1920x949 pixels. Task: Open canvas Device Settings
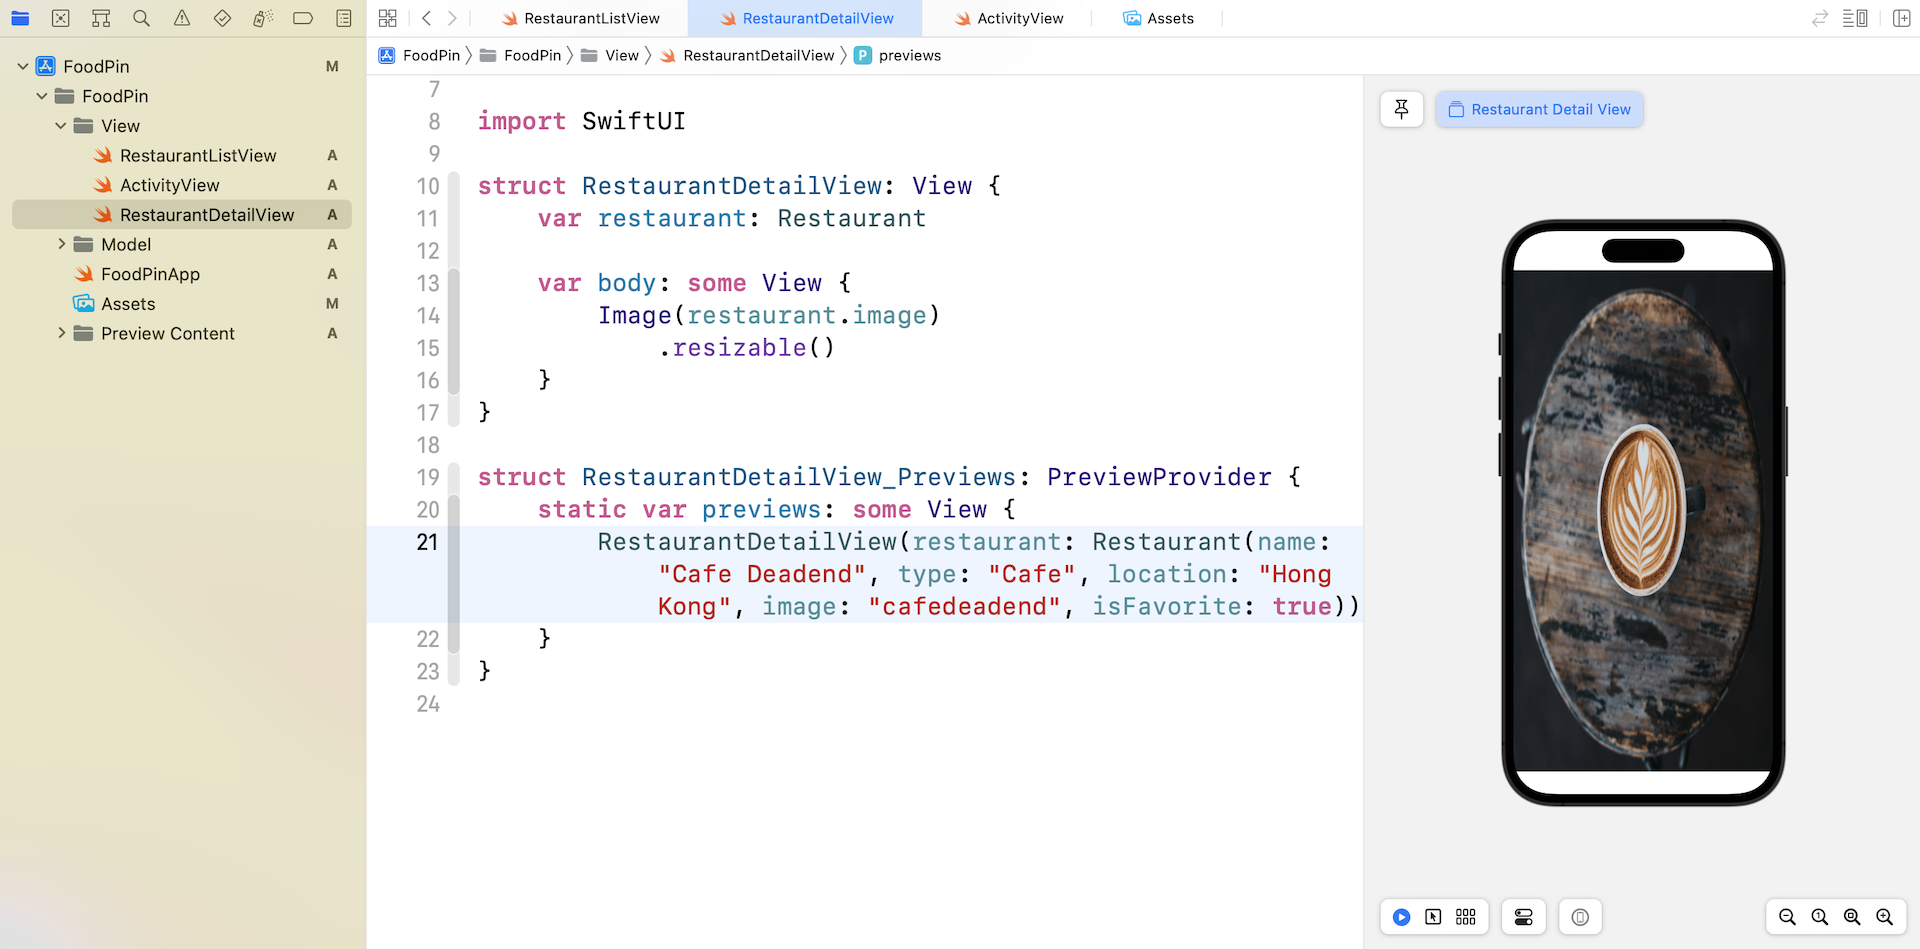coord(1523,917)
